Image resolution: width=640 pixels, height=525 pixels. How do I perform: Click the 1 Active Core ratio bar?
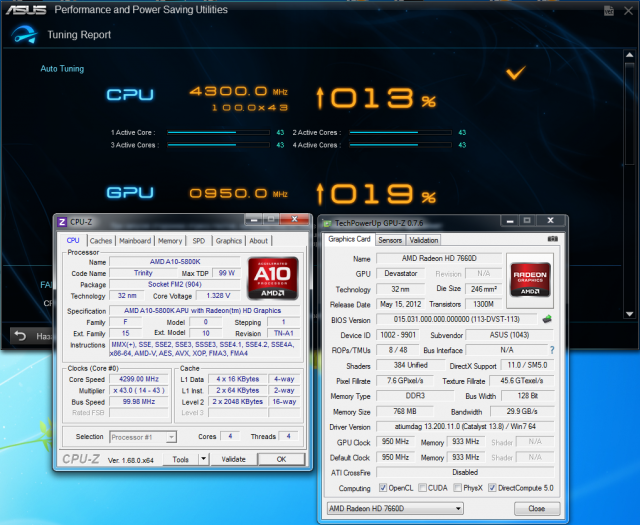pos(218,132)
